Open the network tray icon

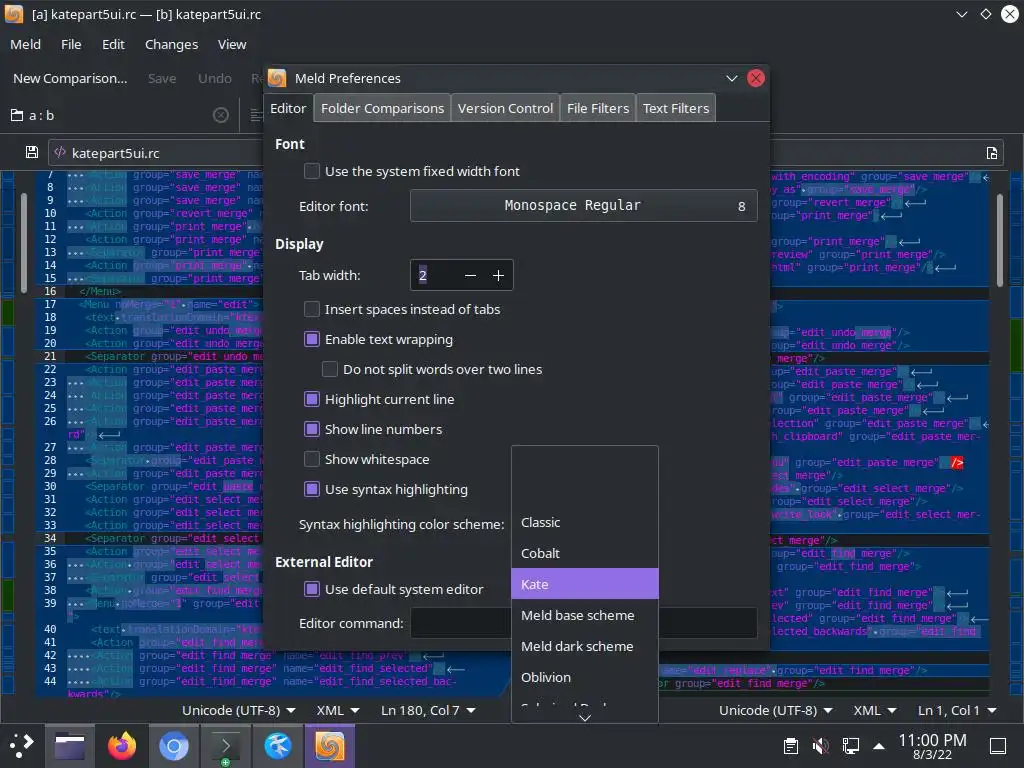(850, 746)
